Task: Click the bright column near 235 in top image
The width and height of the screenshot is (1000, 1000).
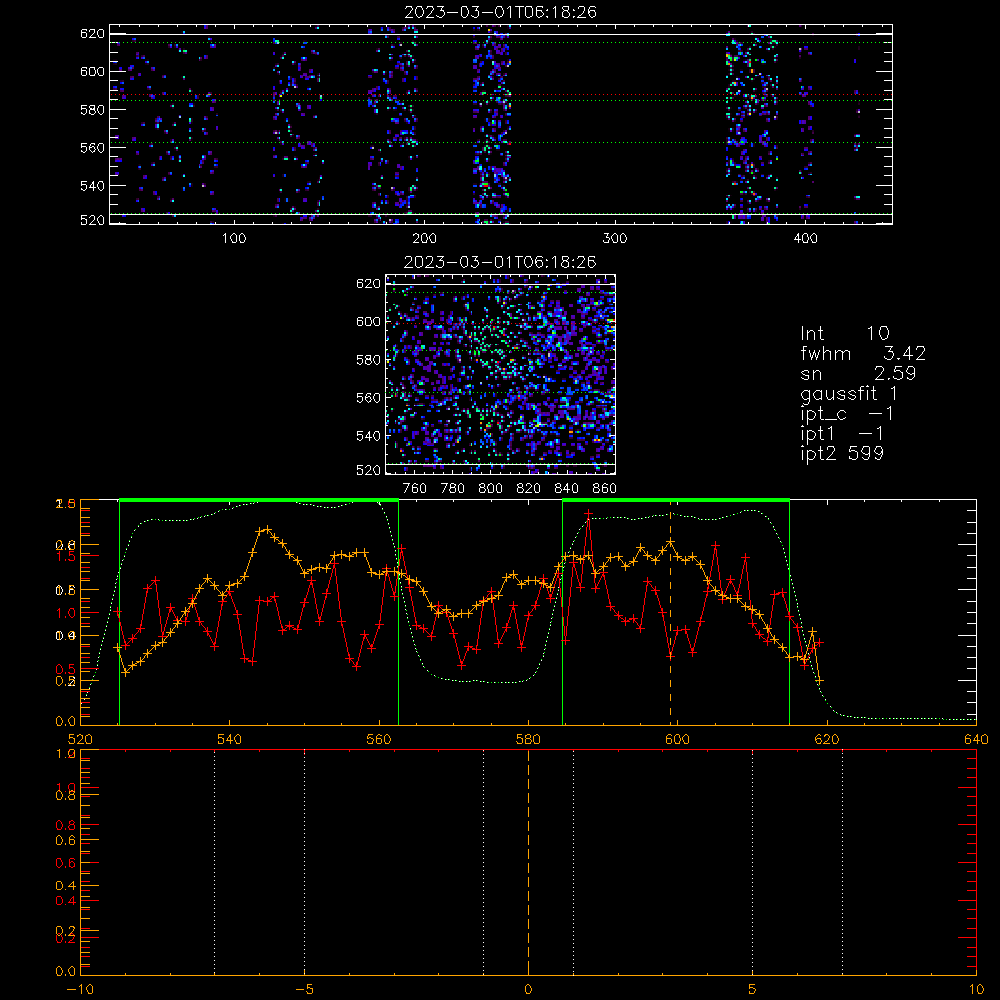Action: (x=491, y=124)
